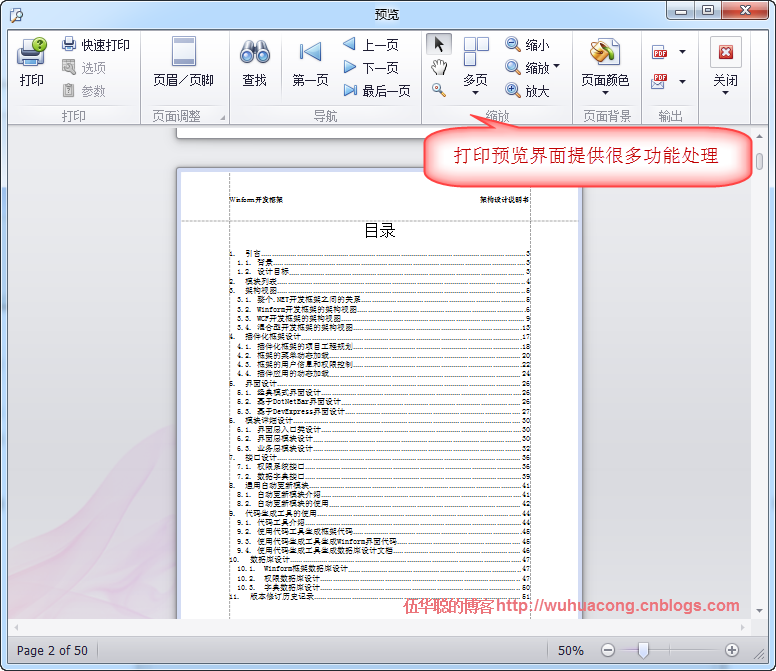776x671 pixels.
Task: Click 缩小 zoom out
Action: (528, 45)
